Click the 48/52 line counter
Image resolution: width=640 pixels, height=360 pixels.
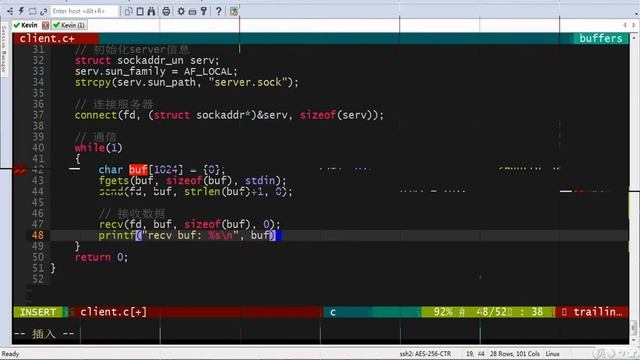click(492, 312)
